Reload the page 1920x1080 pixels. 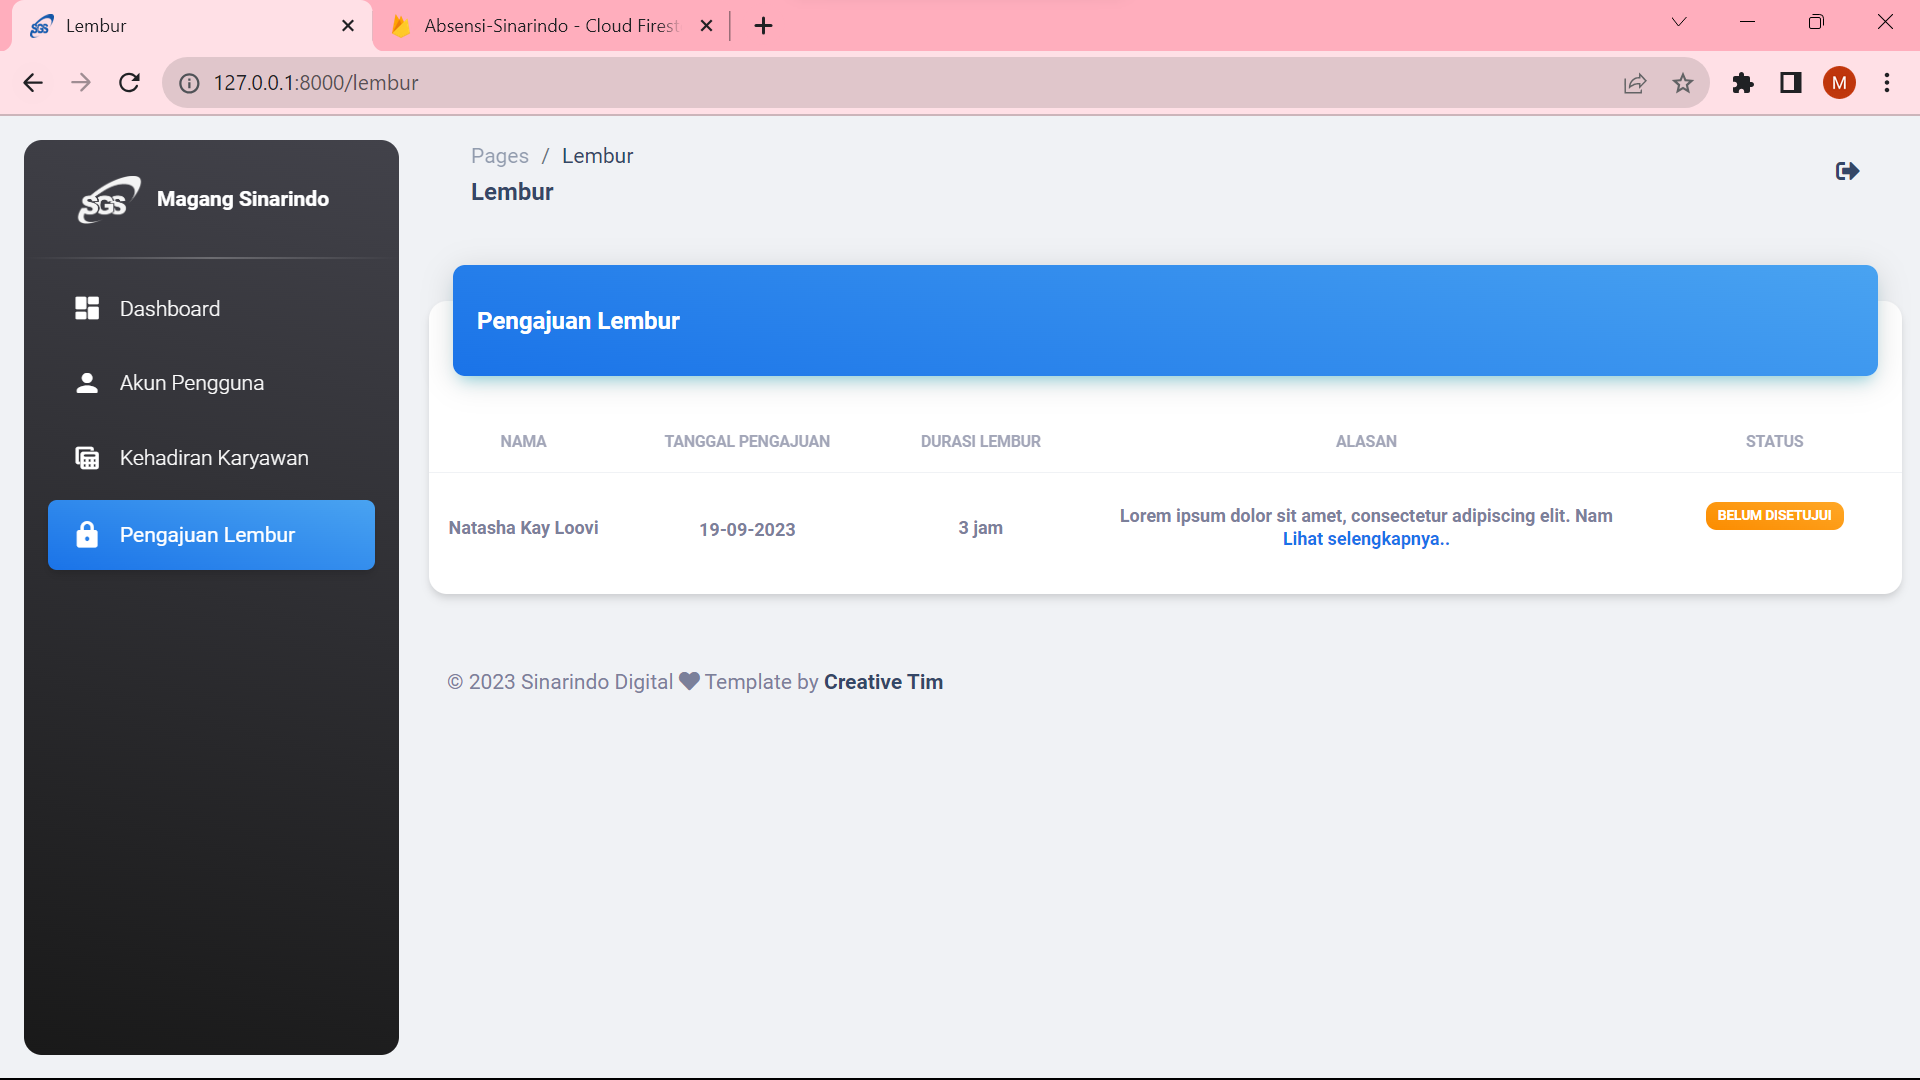129,83
